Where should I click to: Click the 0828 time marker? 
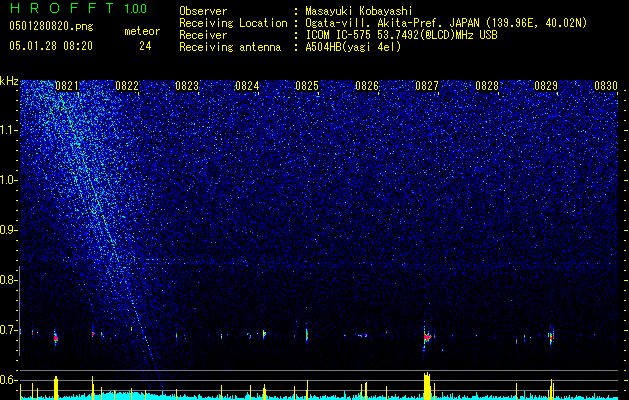tap(487, 86)
